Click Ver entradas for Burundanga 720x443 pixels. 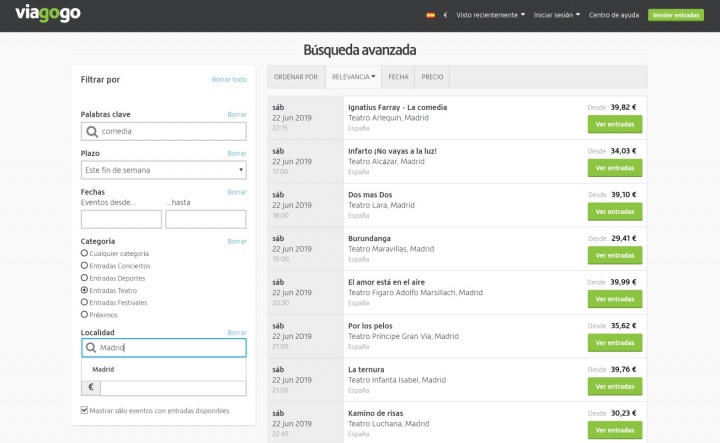coord(614,255)
